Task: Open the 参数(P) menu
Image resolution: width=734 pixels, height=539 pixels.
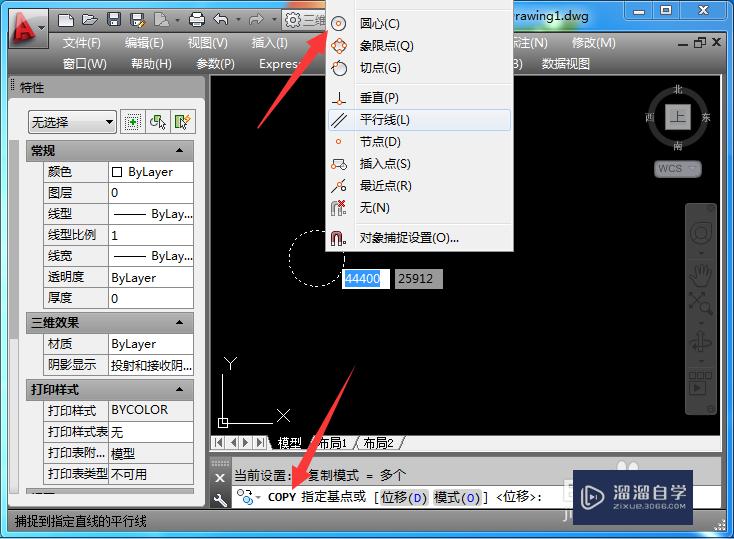Action: 215,64
